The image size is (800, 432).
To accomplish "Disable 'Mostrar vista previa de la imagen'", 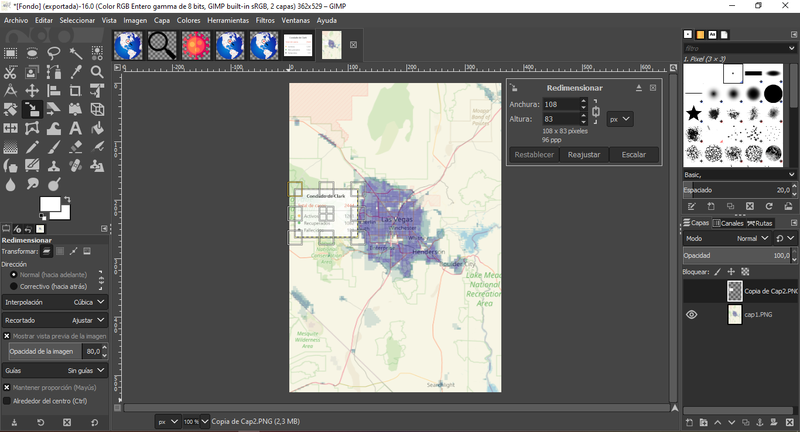I will click(x=7, y=336).
